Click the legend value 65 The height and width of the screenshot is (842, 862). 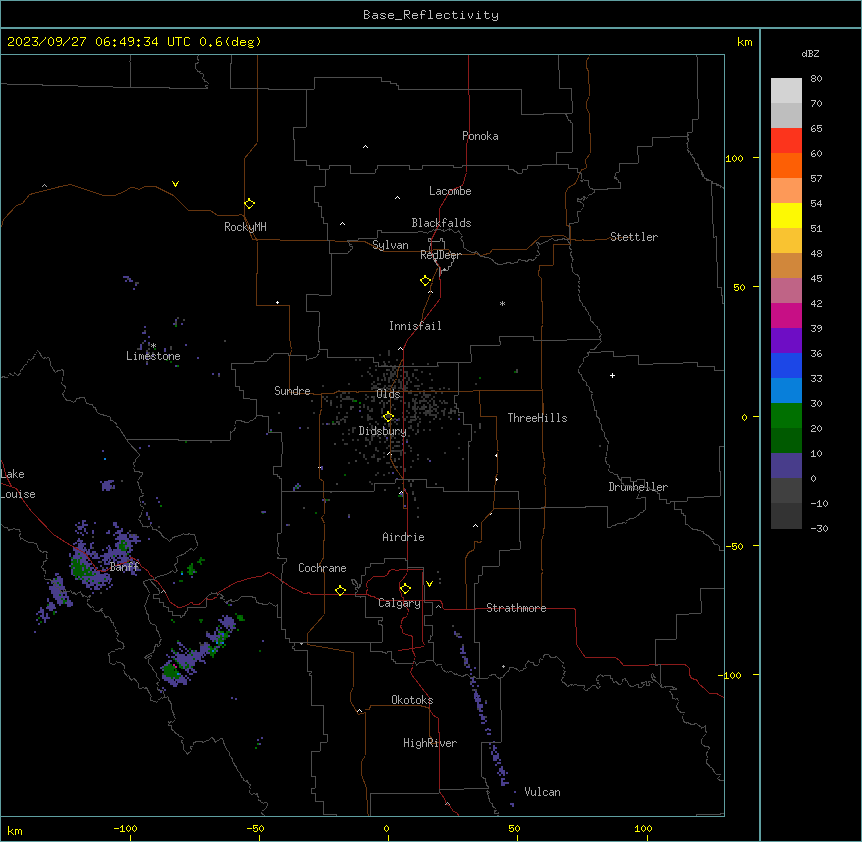coord(816,128)
